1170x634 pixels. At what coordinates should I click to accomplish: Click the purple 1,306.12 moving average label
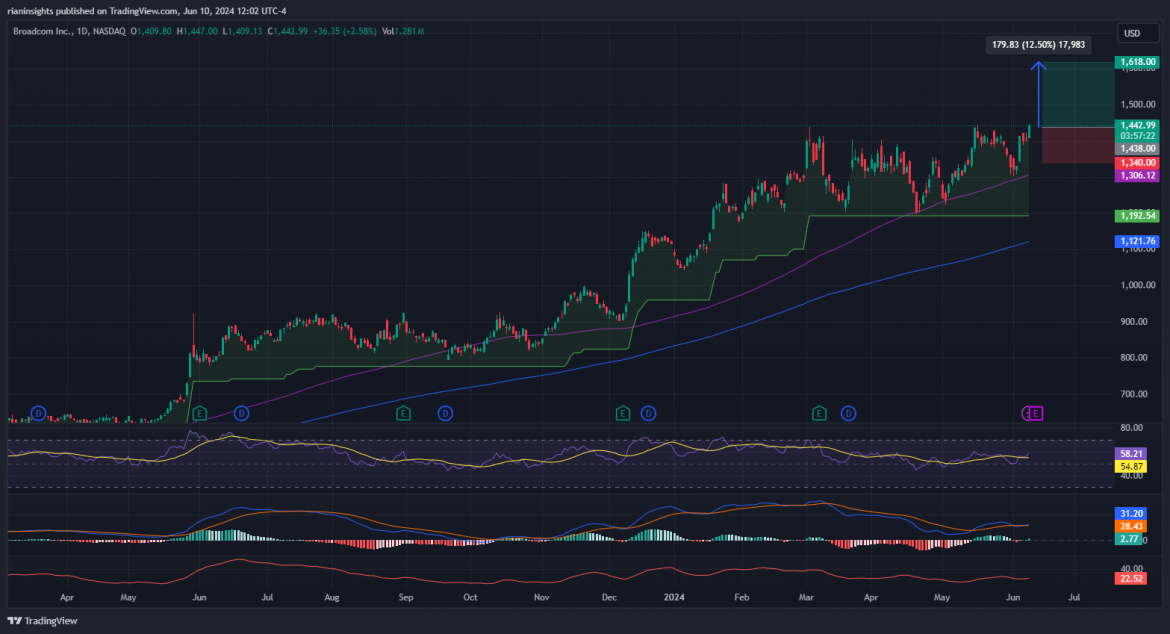click(1138, 175)
